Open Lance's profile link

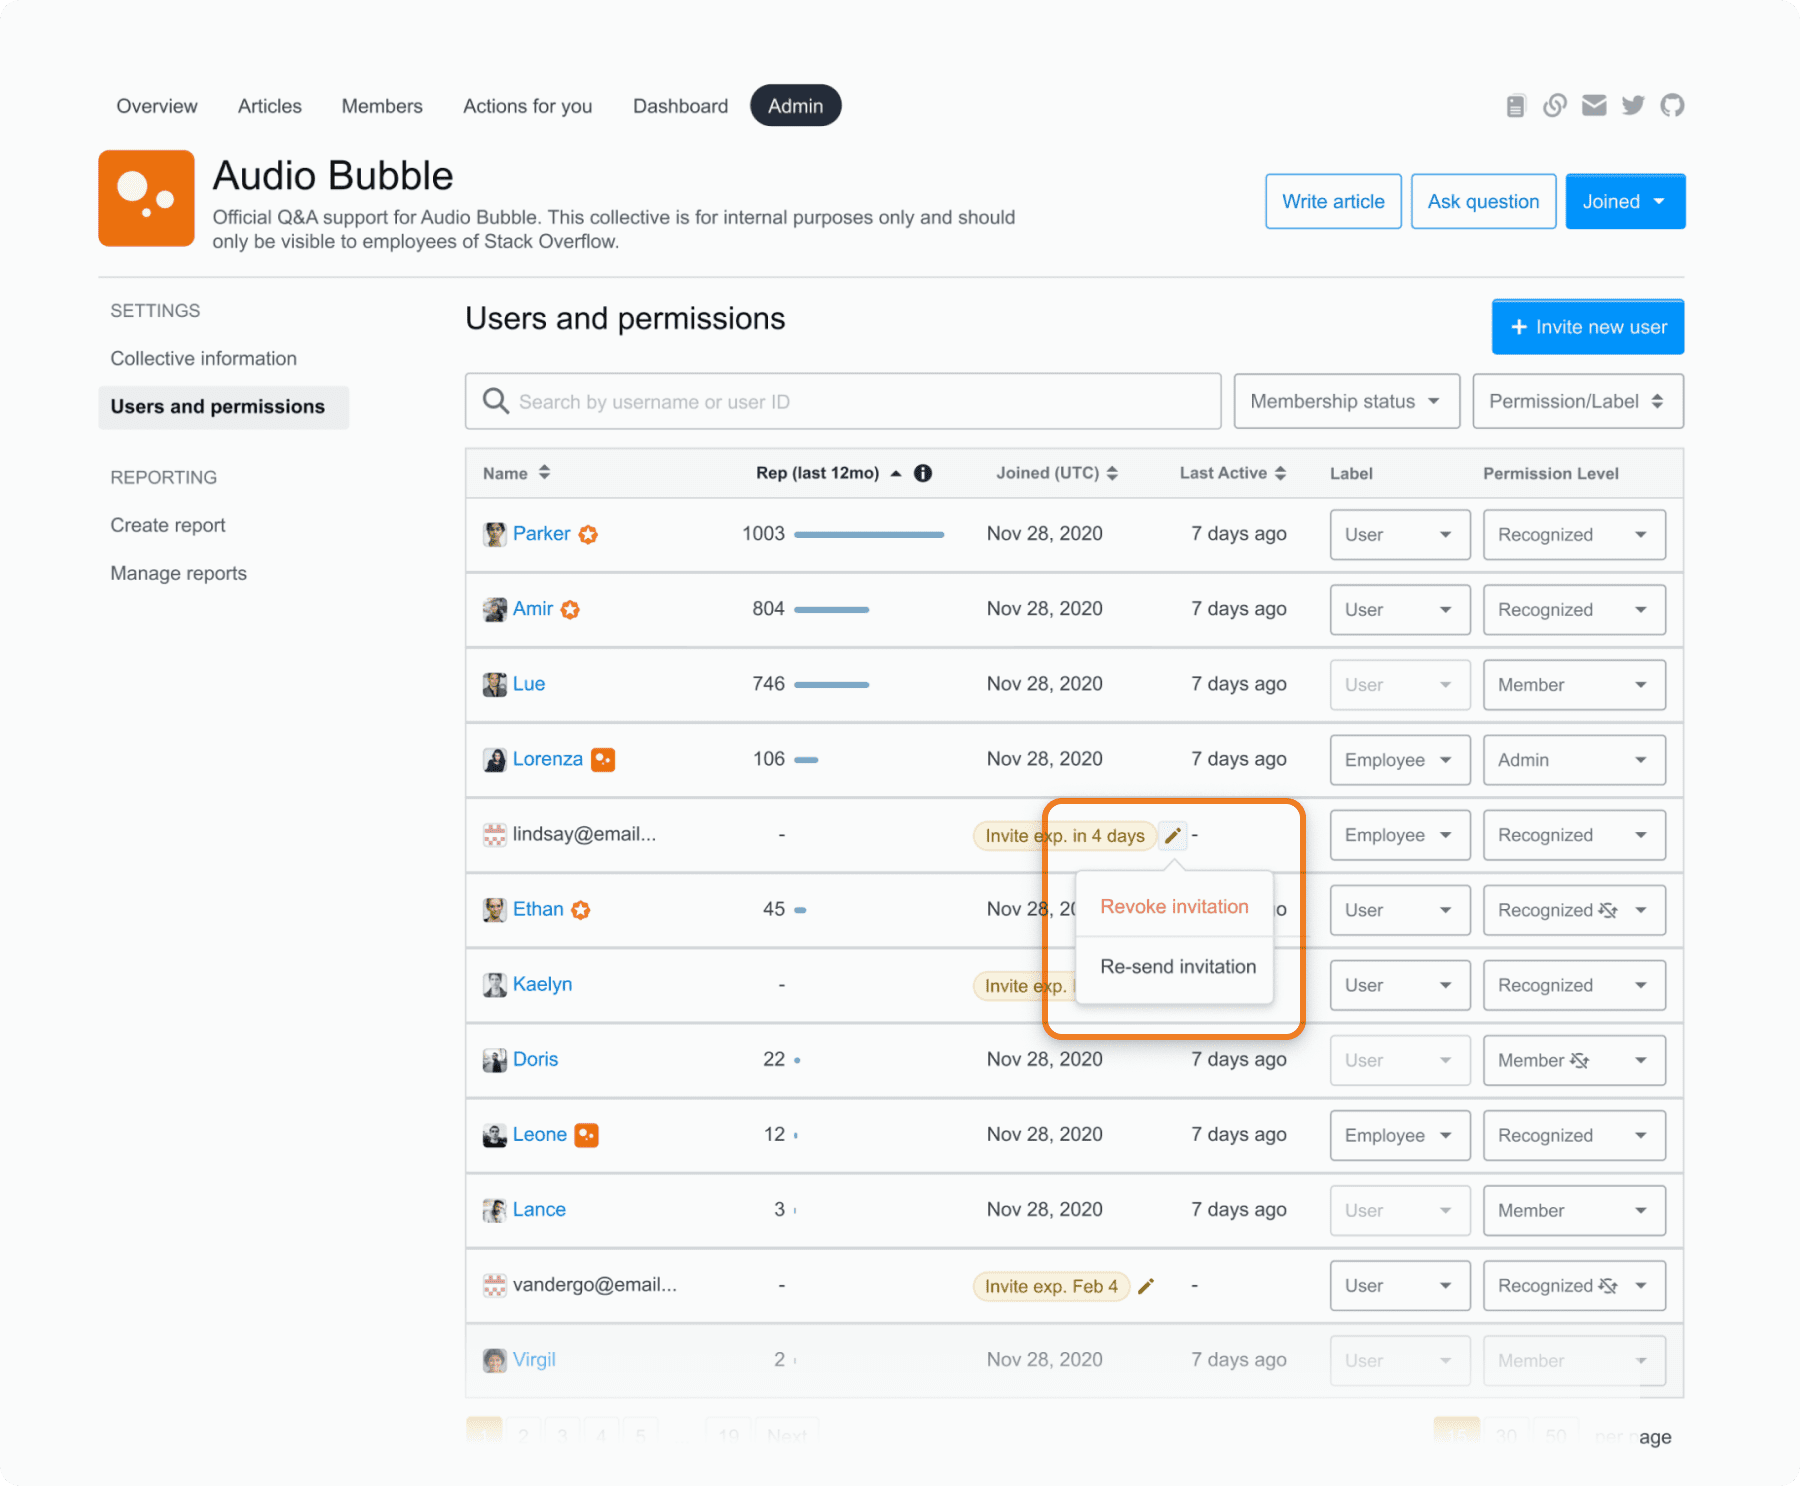(x=539, y=1209)
